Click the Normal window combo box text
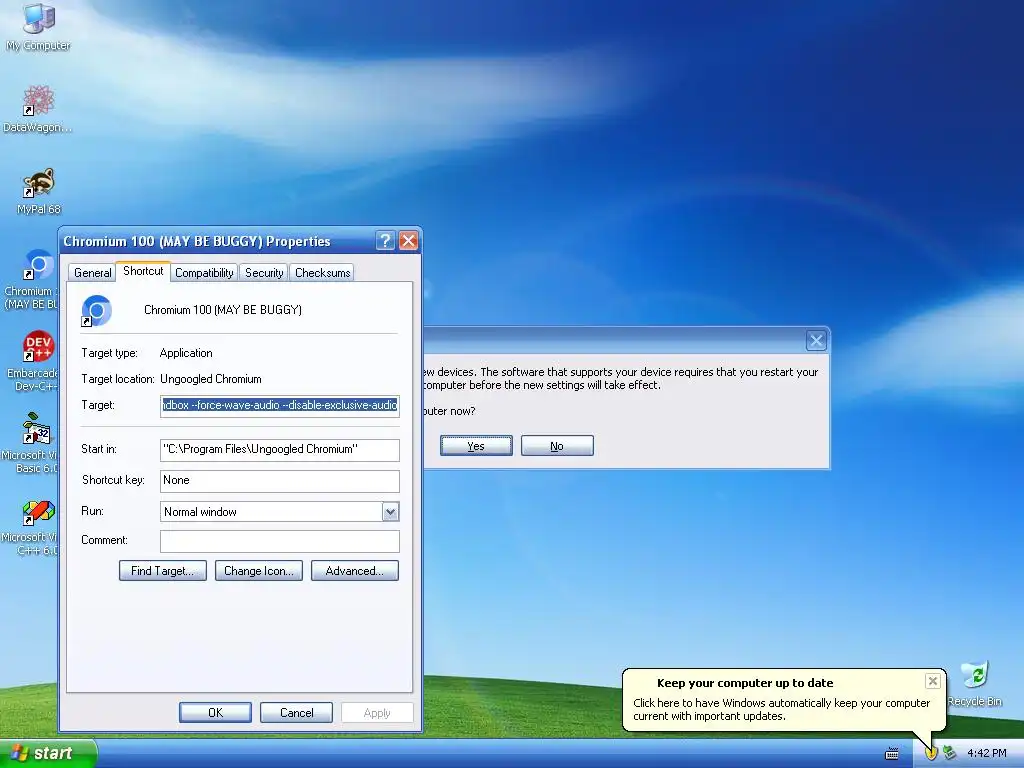Image resolution: width=1024 pixels, height=768 pixels. point(200,512)
